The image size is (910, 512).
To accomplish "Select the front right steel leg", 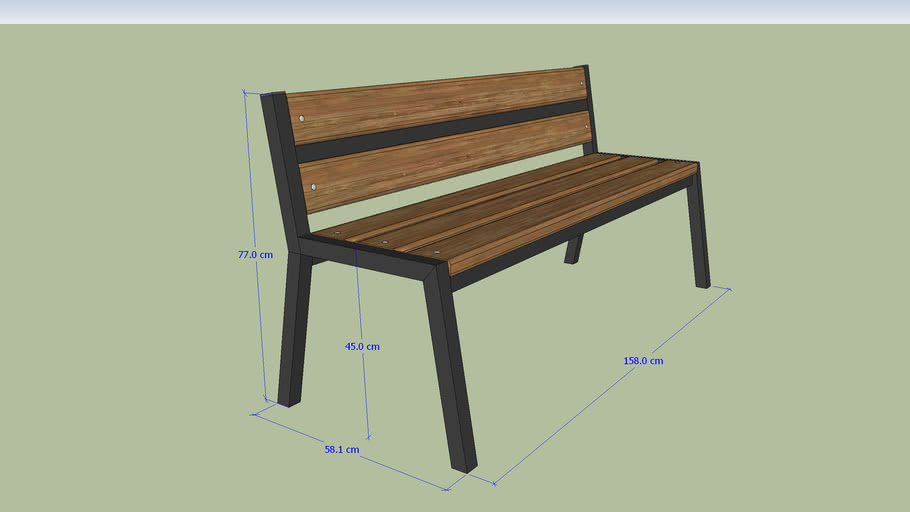I will point(699,230).
